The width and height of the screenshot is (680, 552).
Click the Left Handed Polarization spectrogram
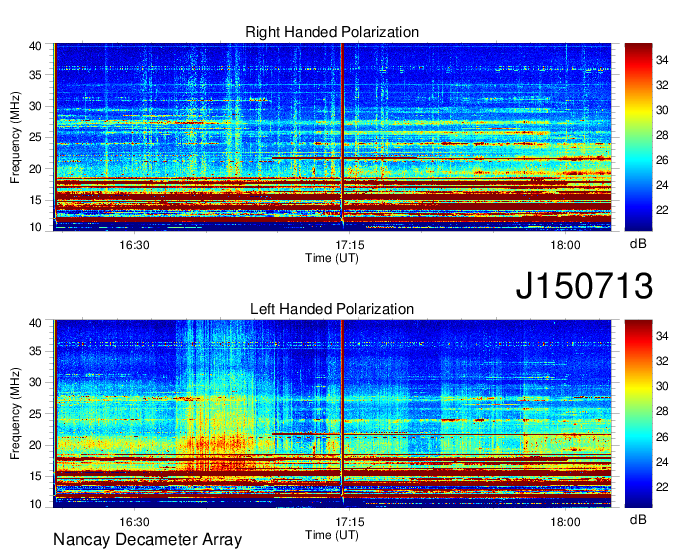pos(332,414)
